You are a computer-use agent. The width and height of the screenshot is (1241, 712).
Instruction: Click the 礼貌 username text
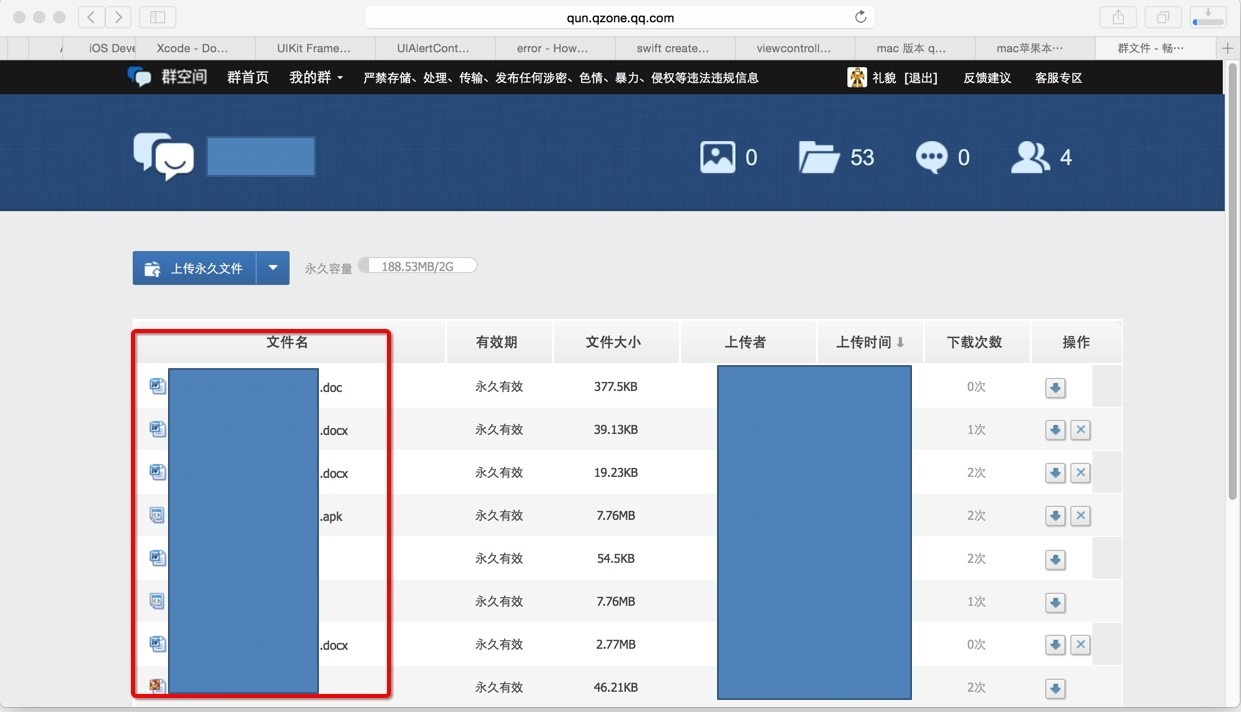884,78
